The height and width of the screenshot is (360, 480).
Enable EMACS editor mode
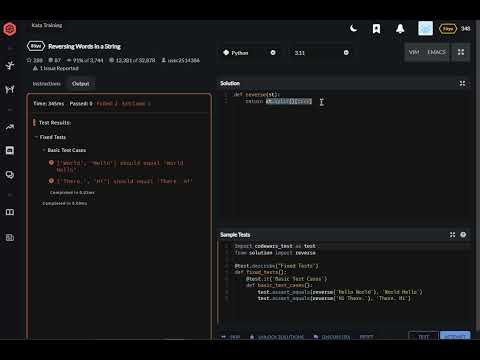coord(436,52)
